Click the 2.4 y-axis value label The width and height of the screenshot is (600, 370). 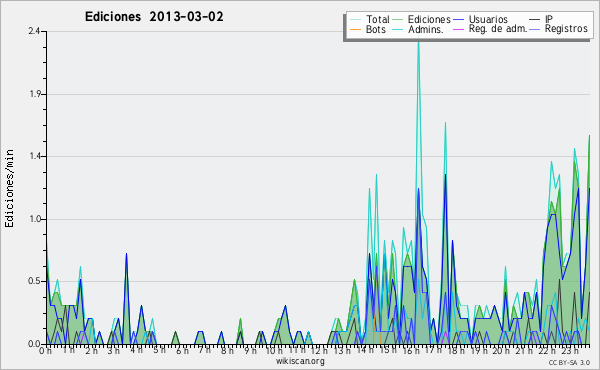(x=34, y=31)
